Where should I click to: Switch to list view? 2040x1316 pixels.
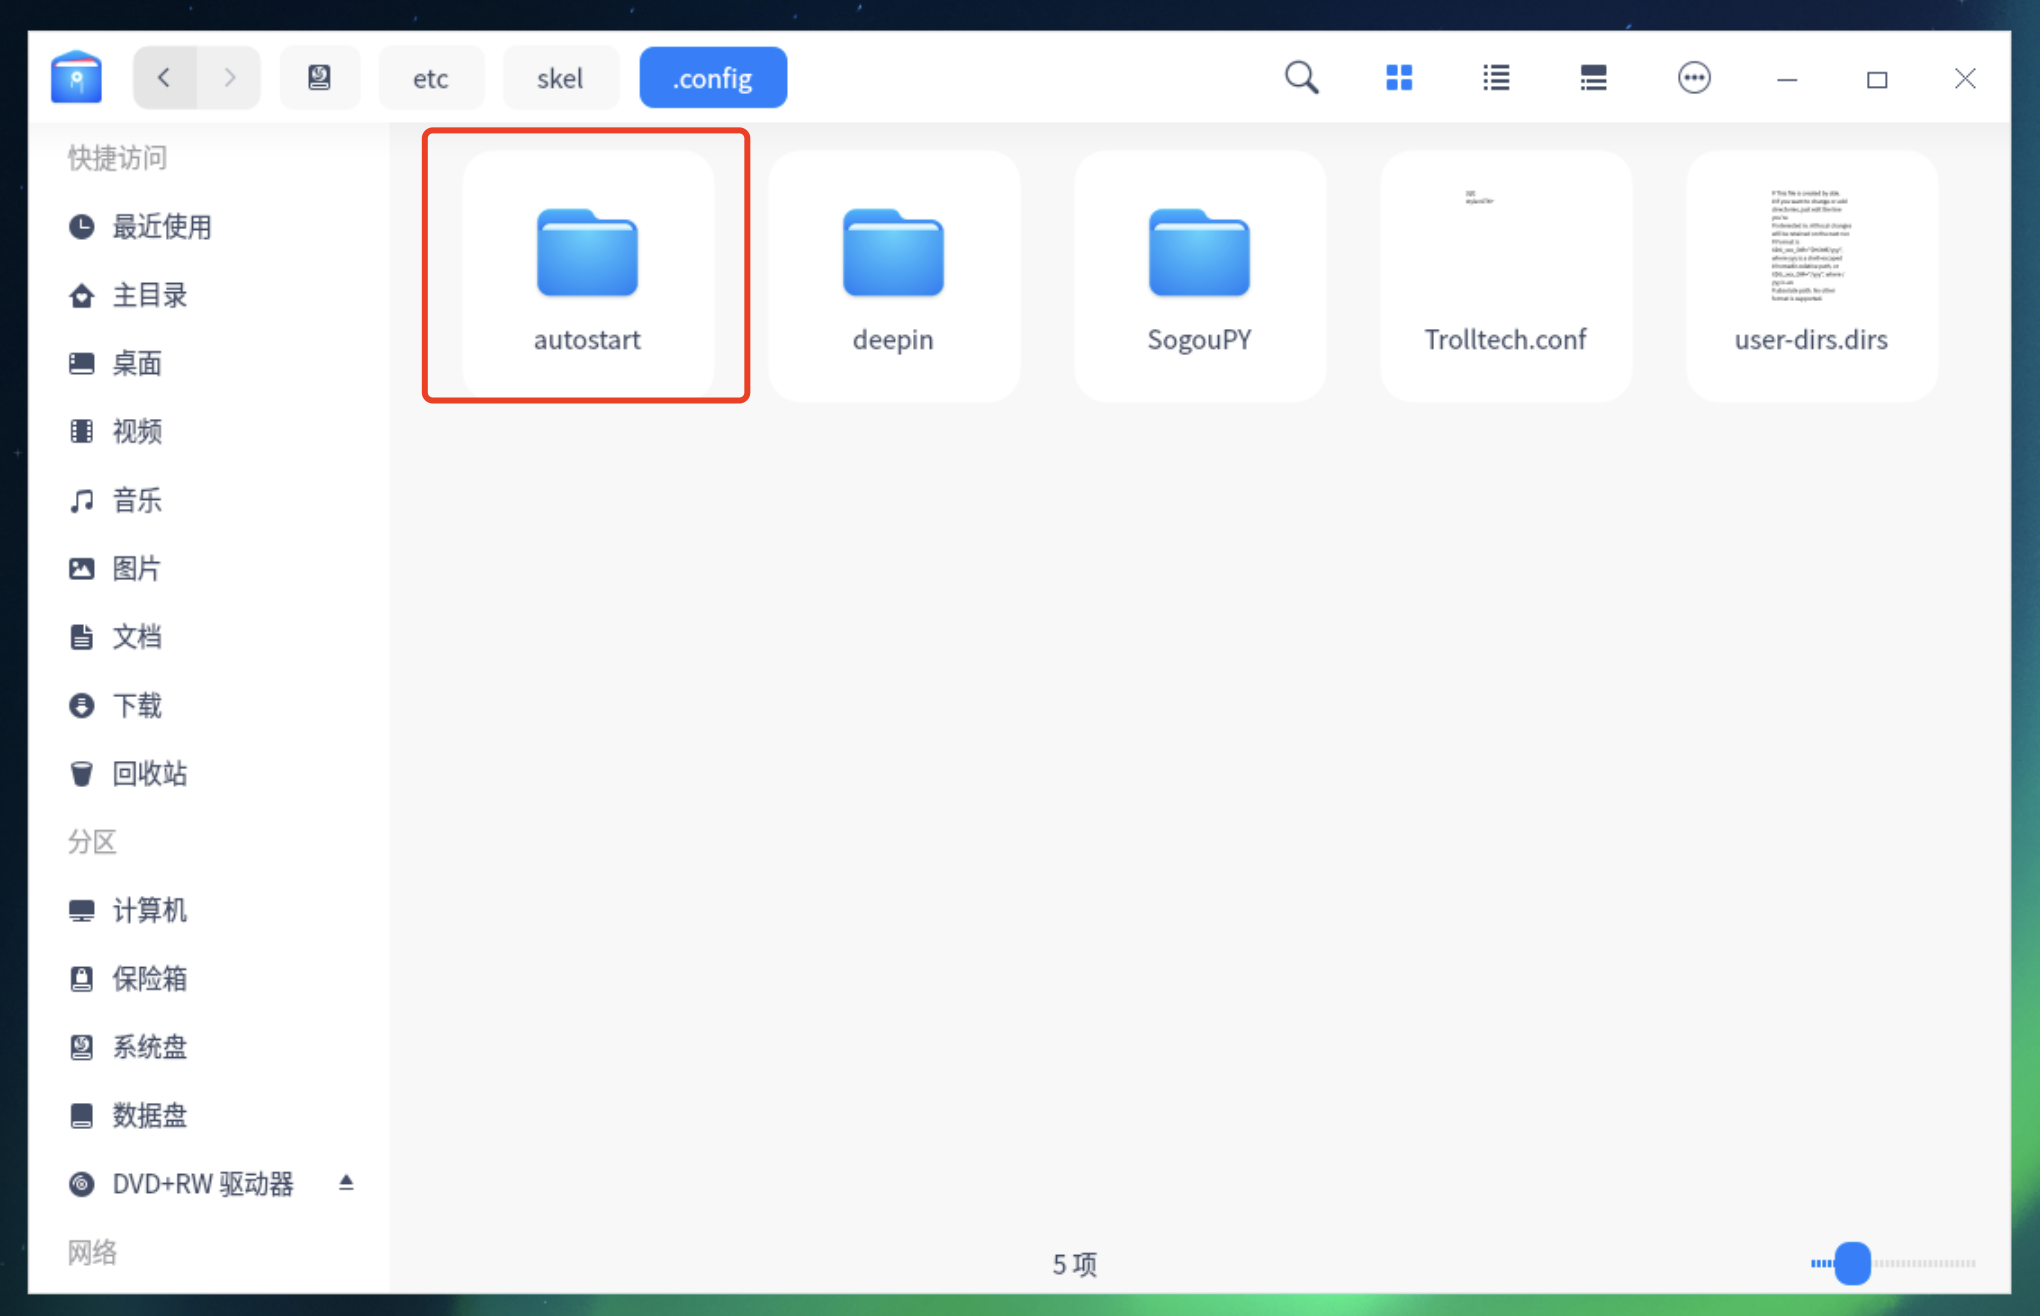(x=1496, y=77)
